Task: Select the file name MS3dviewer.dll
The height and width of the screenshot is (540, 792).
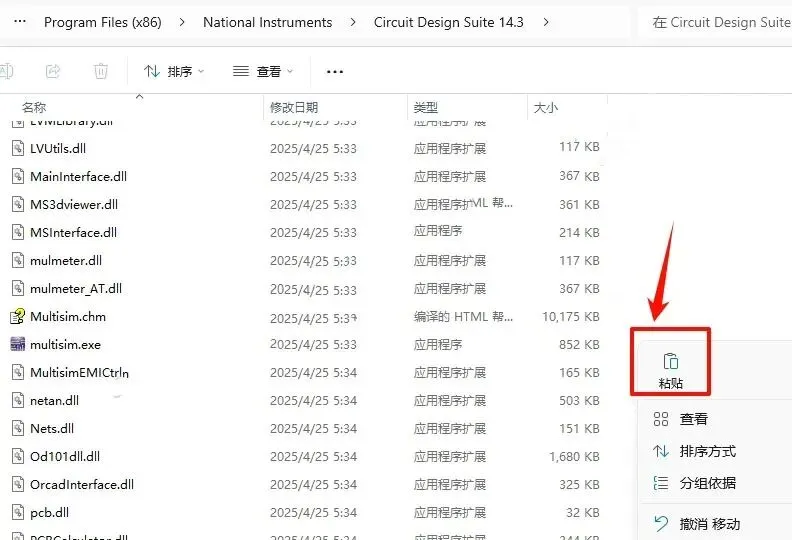Action: click(x=74, y=205)
